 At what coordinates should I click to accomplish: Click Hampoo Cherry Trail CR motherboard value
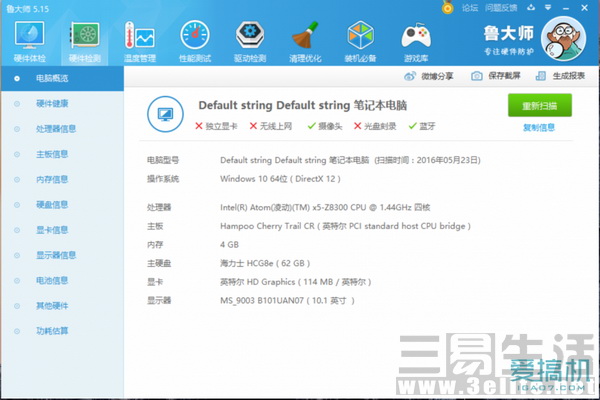(x=345, y=226)
